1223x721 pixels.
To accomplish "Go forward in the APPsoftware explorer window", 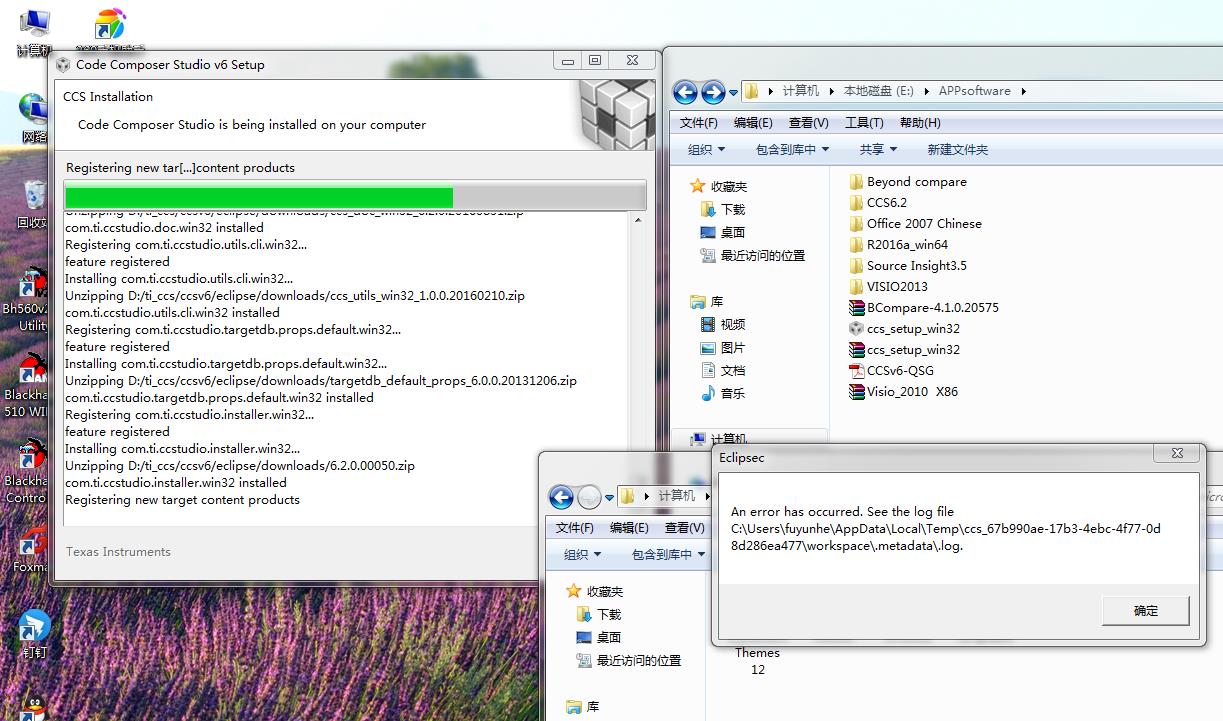I will [x=713, y=92].
